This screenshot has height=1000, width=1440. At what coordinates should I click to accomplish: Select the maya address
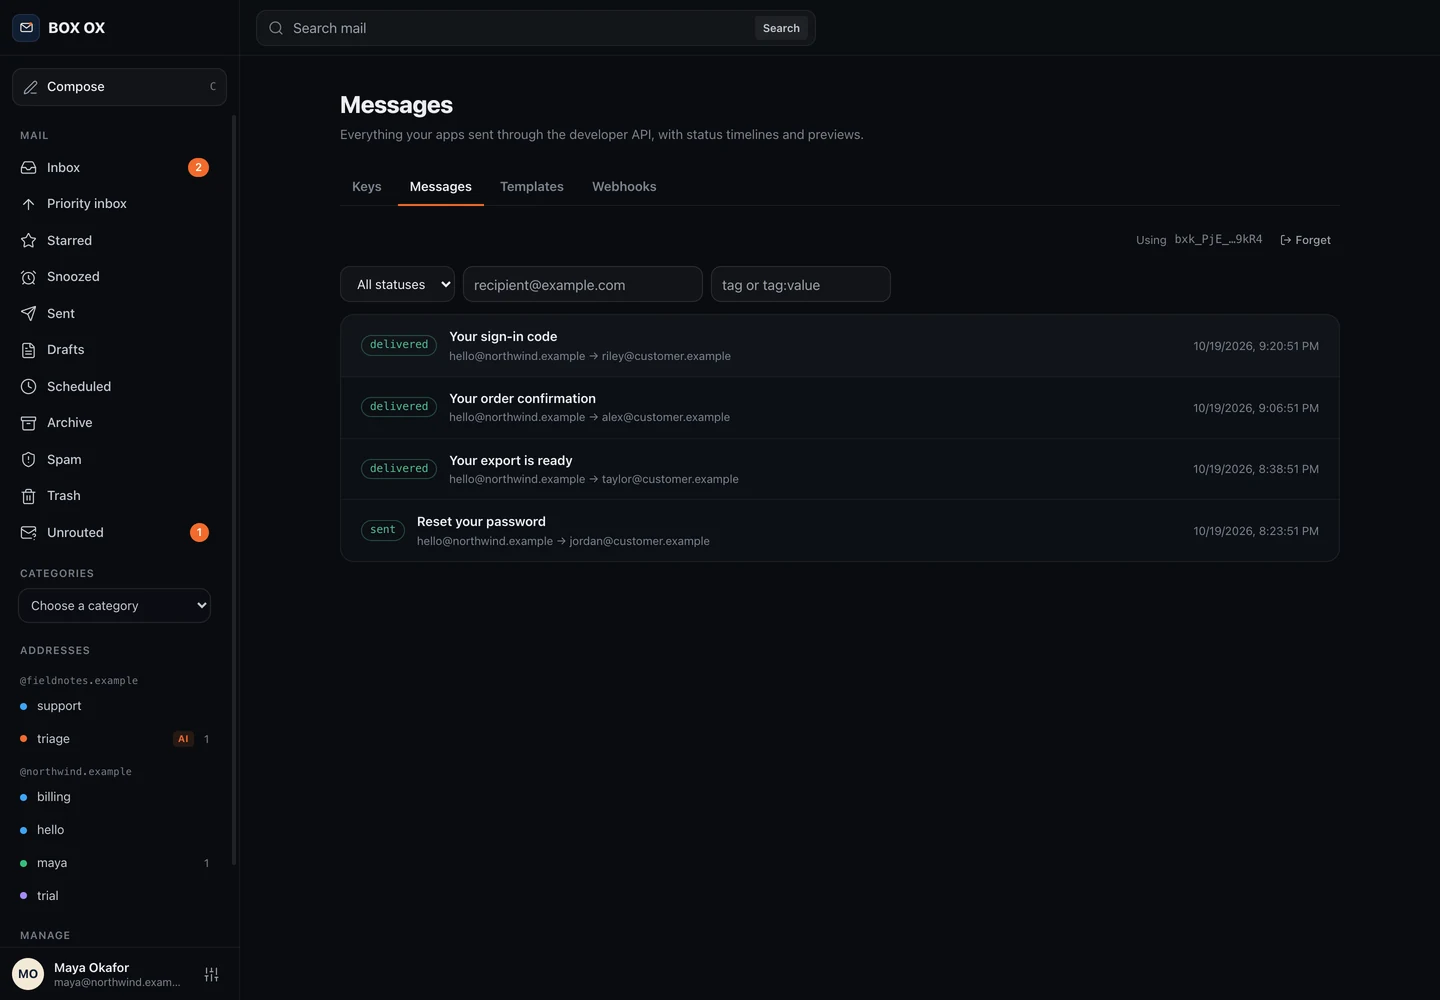click(x=115, y=863)
